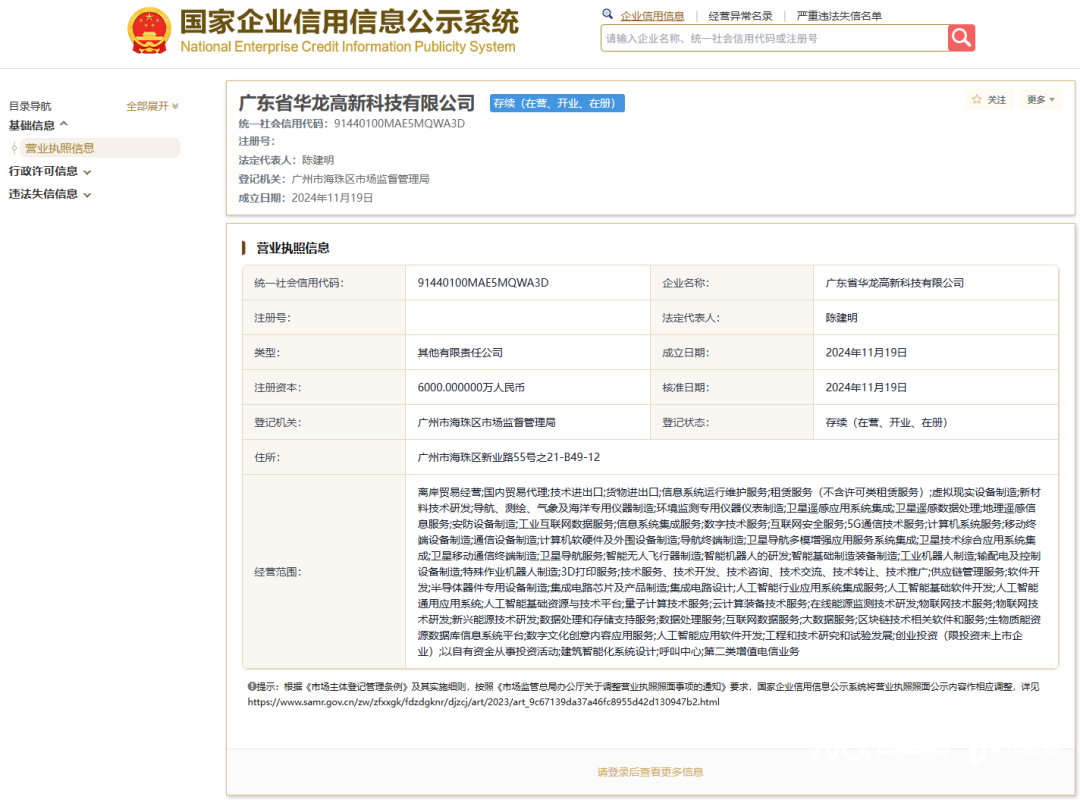Switch to the 严重违法失信名单 tab
The height and width of the screenshot is (800, 1080).
click(x=839, y=16)
